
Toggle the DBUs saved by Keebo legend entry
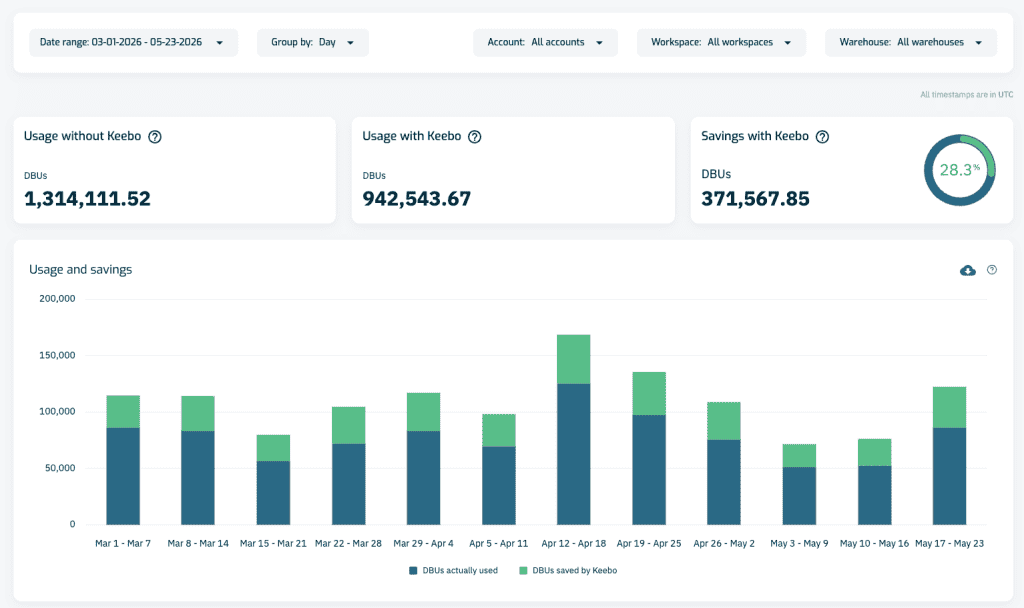[x=568, y=570]
